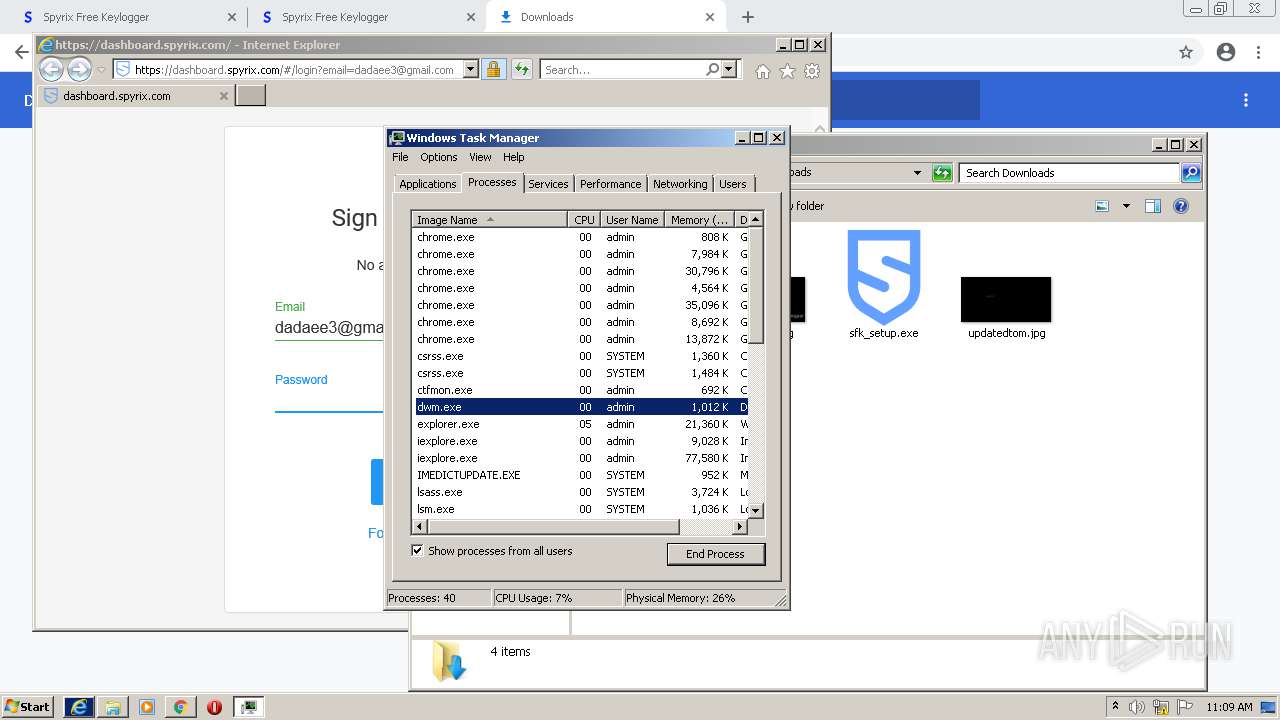Open Windows Explorer taskbar icon
1280x720 pixels.
click(113, 707)
